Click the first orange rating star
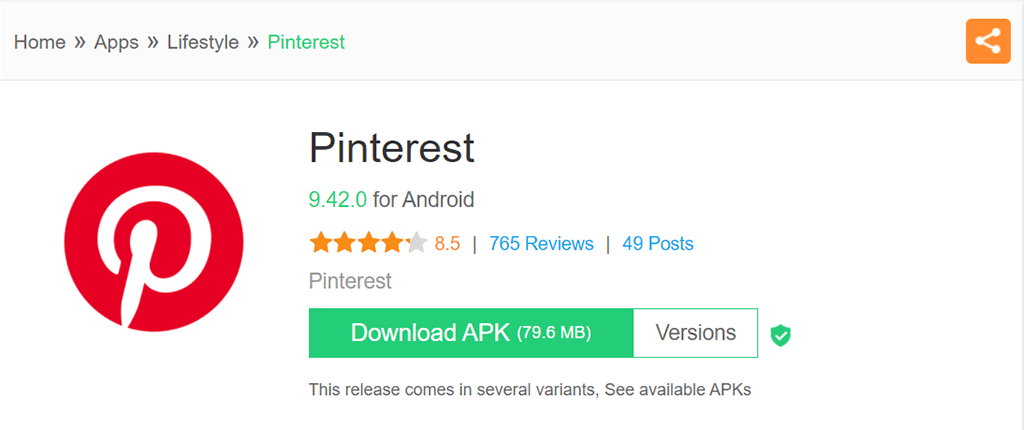This screenshot has width=1024, height=430. [x=320, y=243]
